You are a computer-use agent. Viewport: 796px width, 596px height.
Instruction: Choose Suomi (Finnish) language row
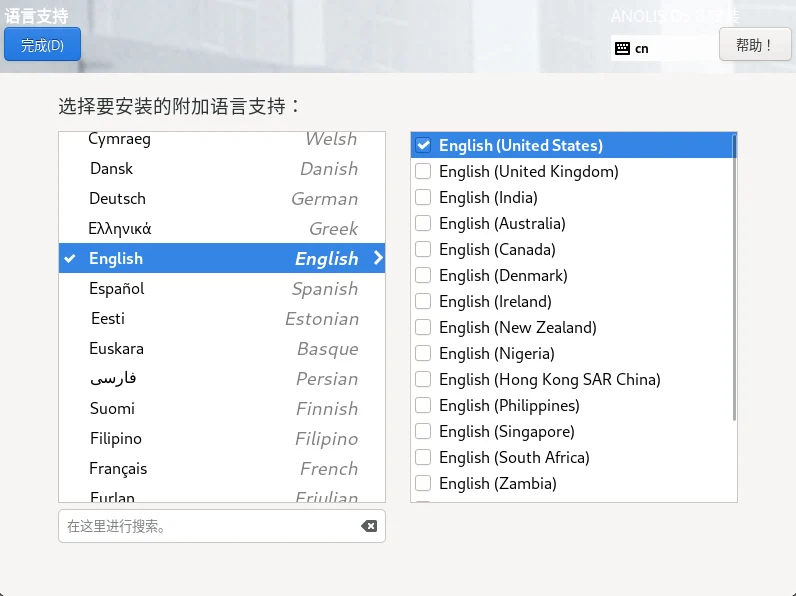222,408
